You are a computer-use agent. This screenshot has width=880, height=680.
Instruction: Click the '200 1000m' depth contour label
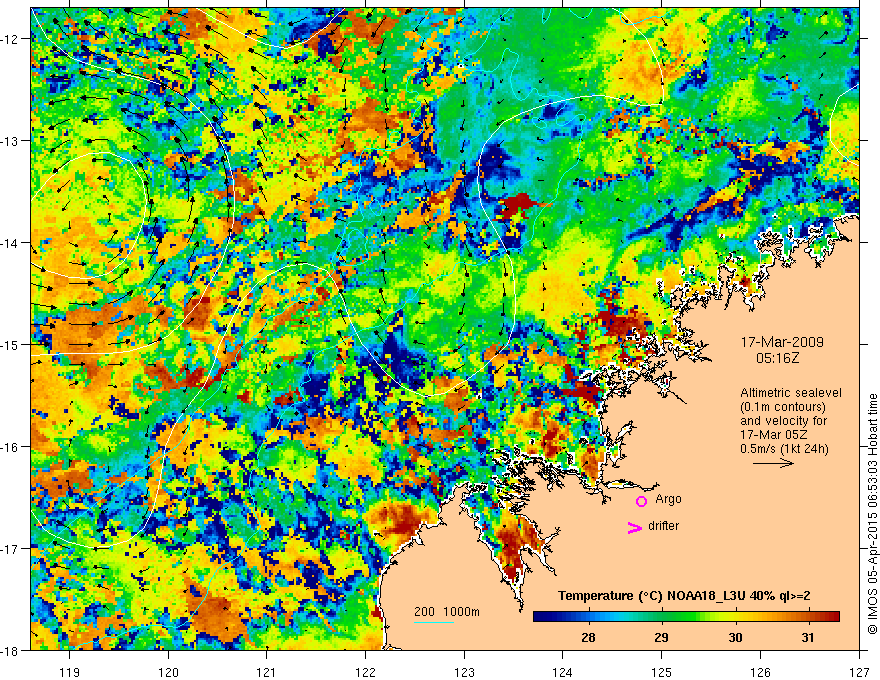point(447,612)
